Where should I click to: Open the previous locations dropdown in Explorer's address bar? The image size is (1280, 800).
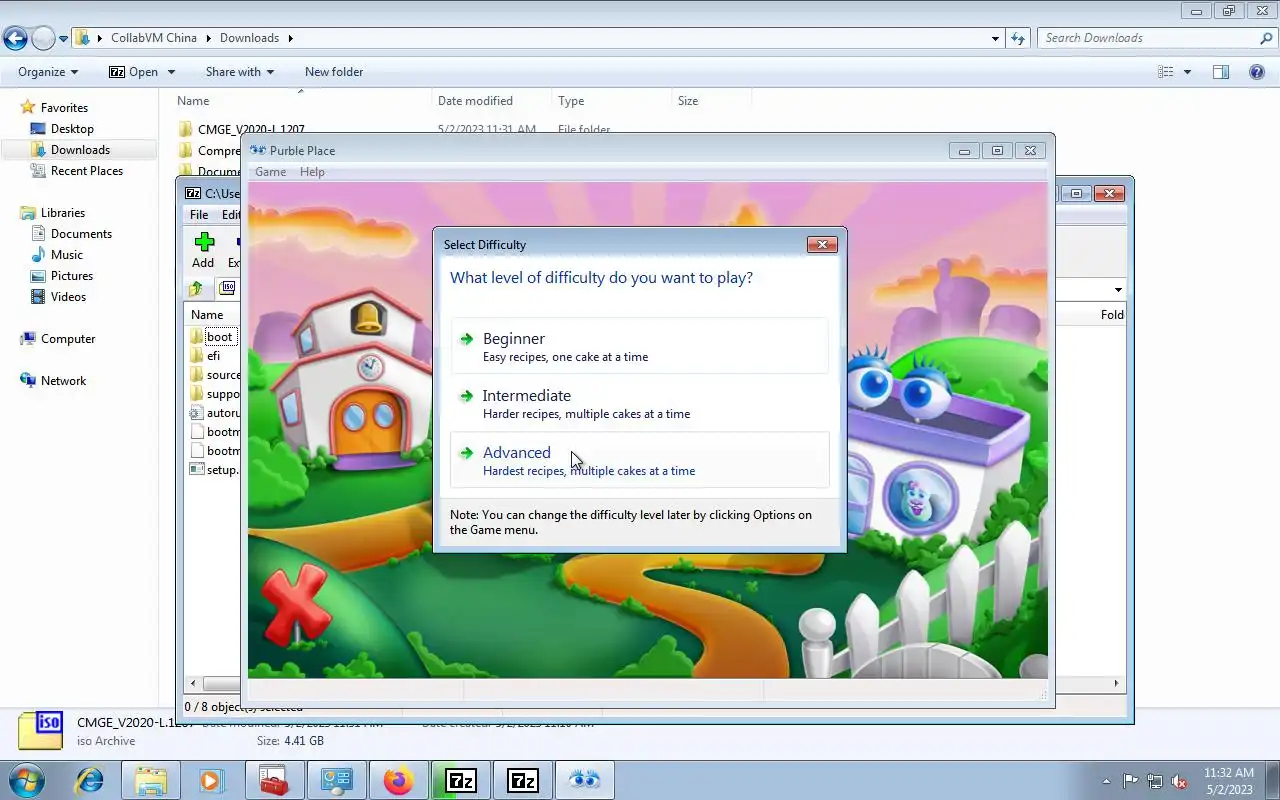[x=995, y=38]
